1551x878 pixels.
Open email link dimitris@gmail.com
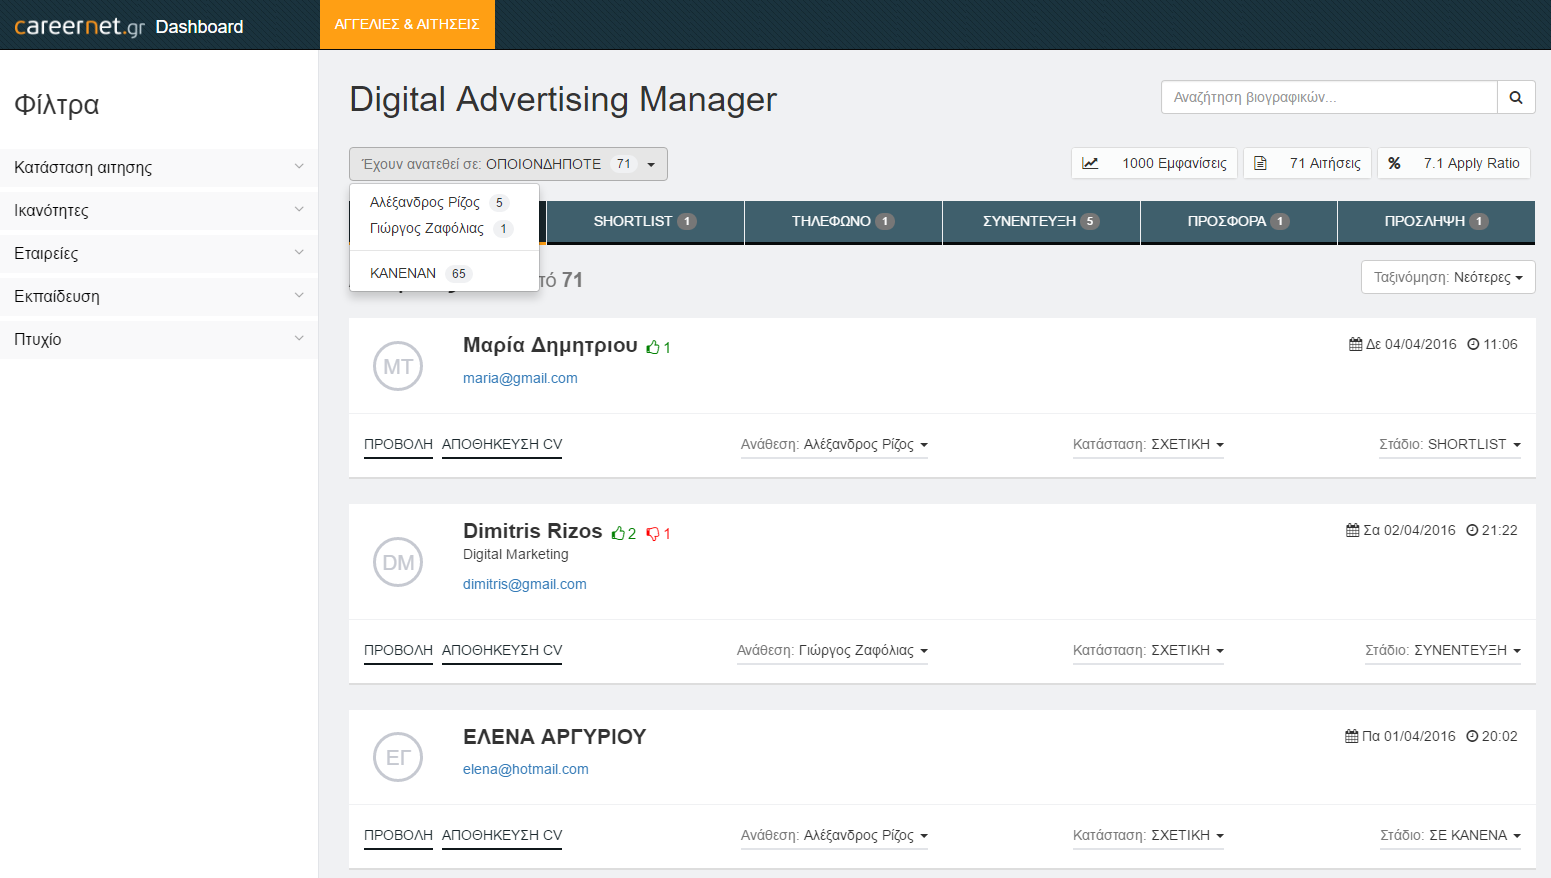(525, 584)
